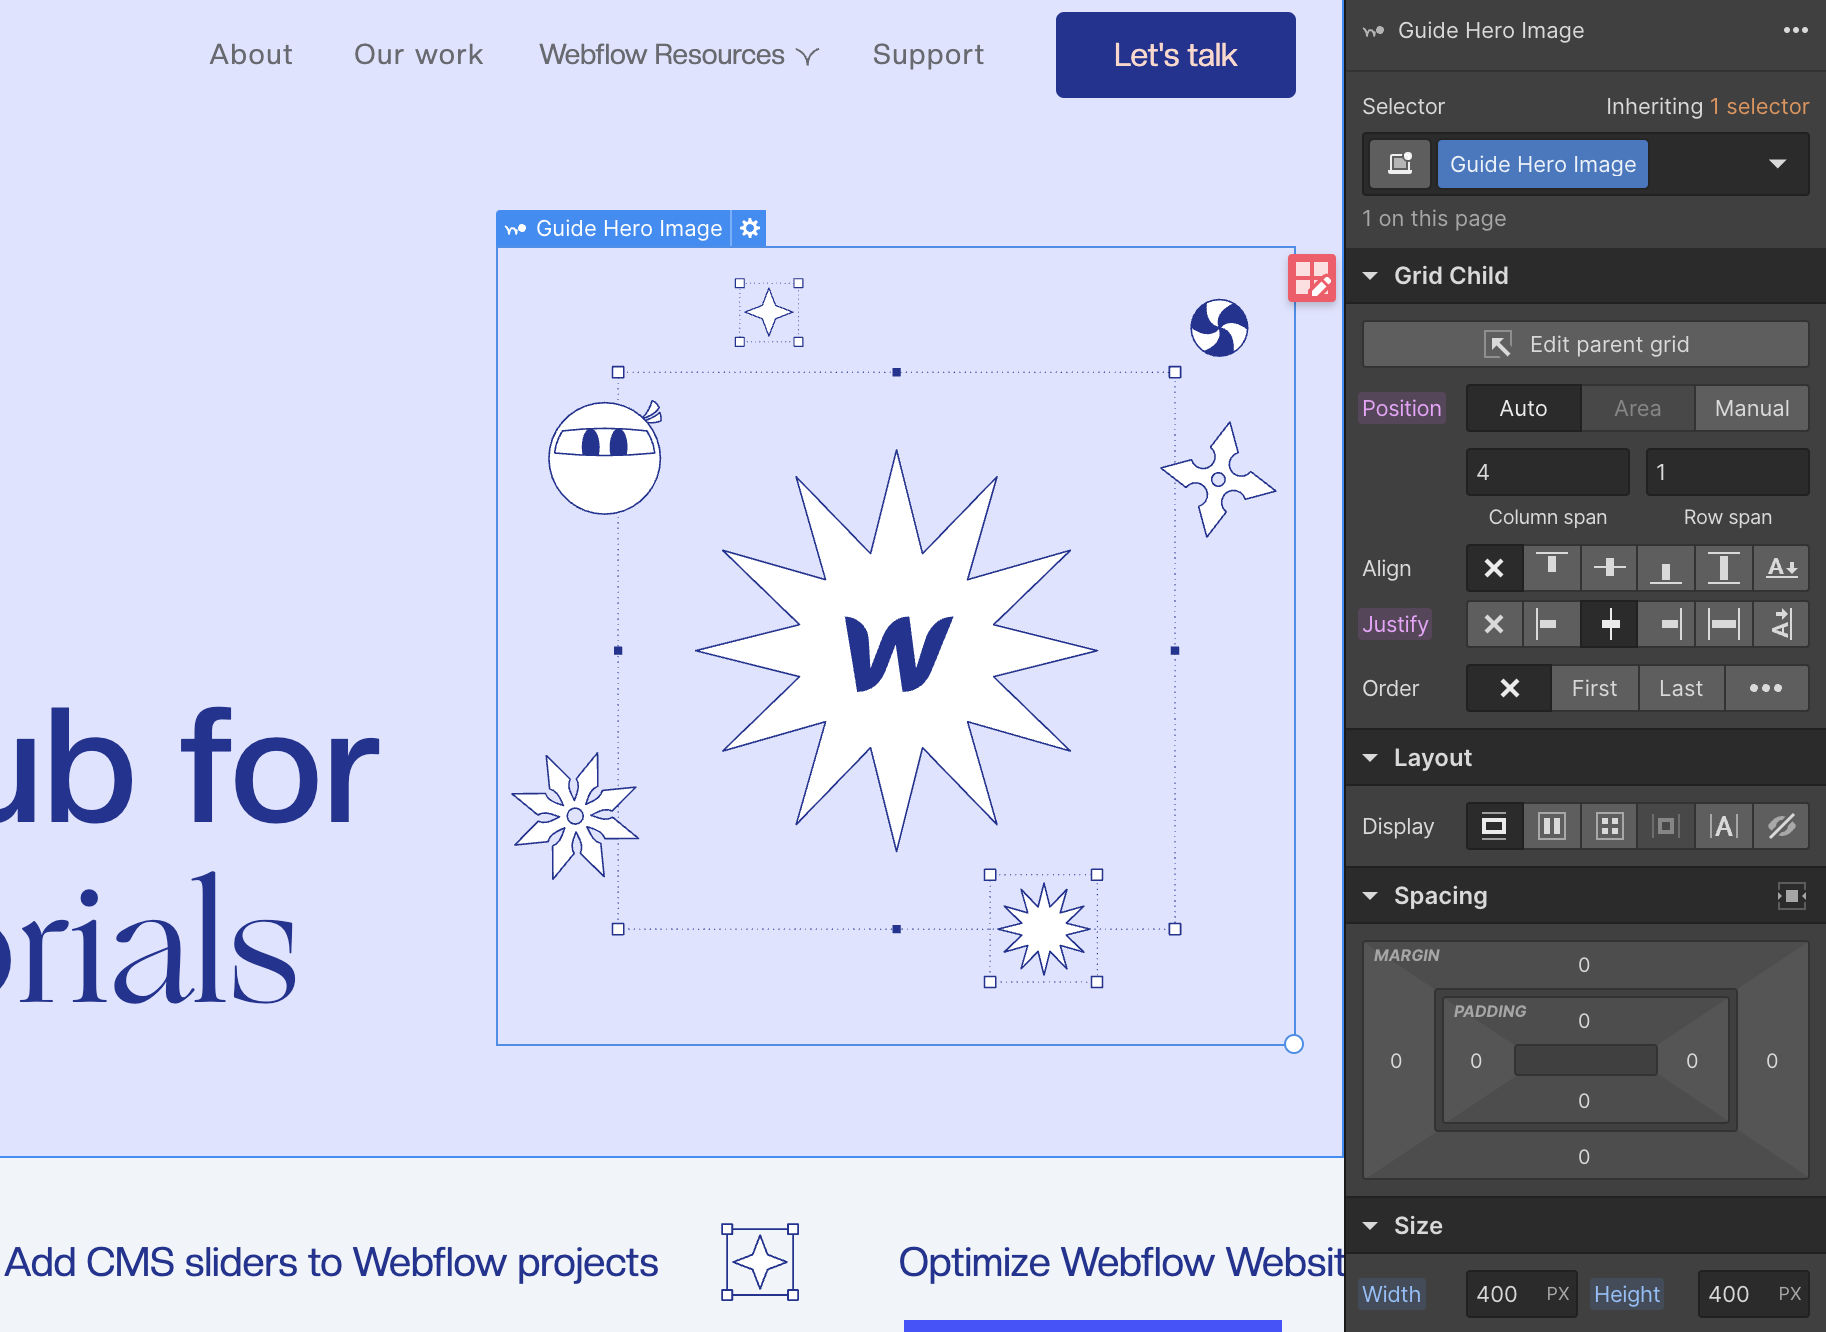The height and width of the screenshot is (1332, 1826).
Task: Click the top padding value
Action: click(1584, 1021)
